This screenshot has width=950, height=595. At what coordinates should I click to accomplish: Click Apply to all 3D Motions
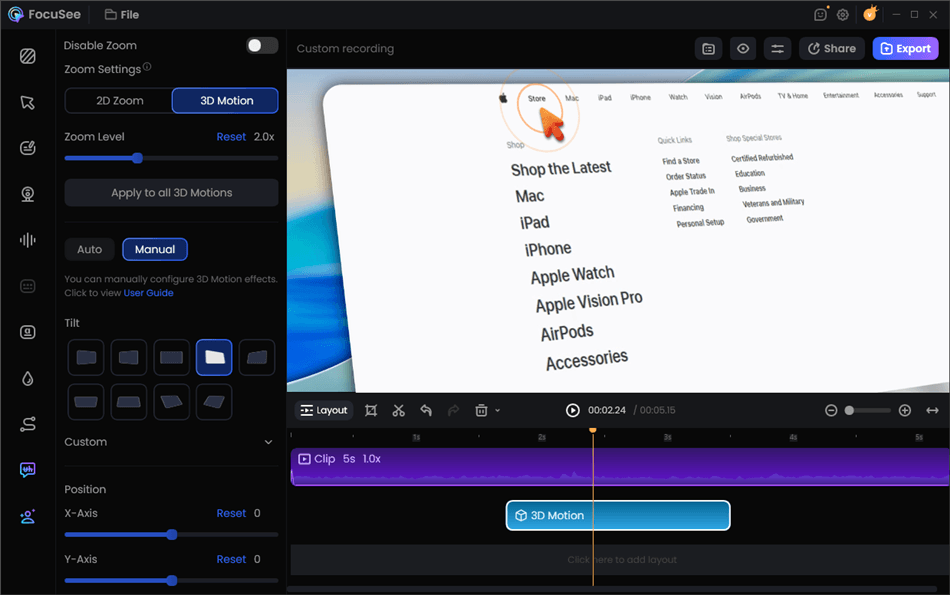171,193
